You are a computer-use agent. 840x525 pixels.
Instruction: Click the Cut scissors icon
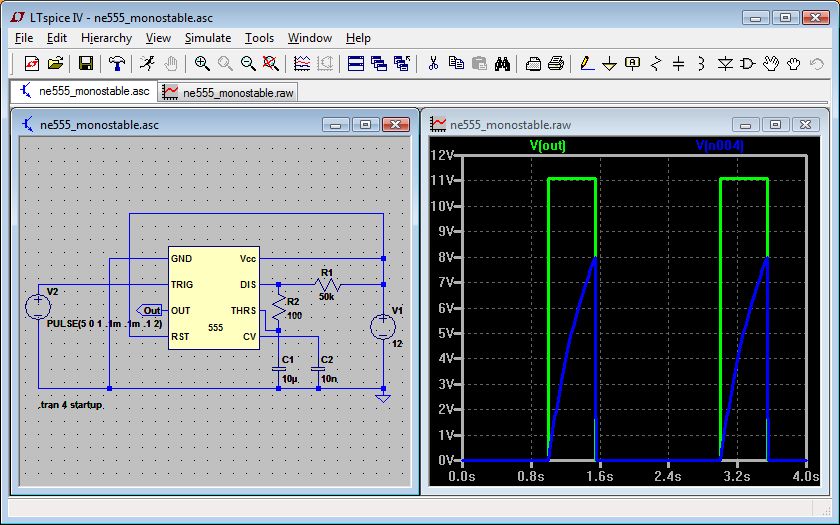click(433, 64)
